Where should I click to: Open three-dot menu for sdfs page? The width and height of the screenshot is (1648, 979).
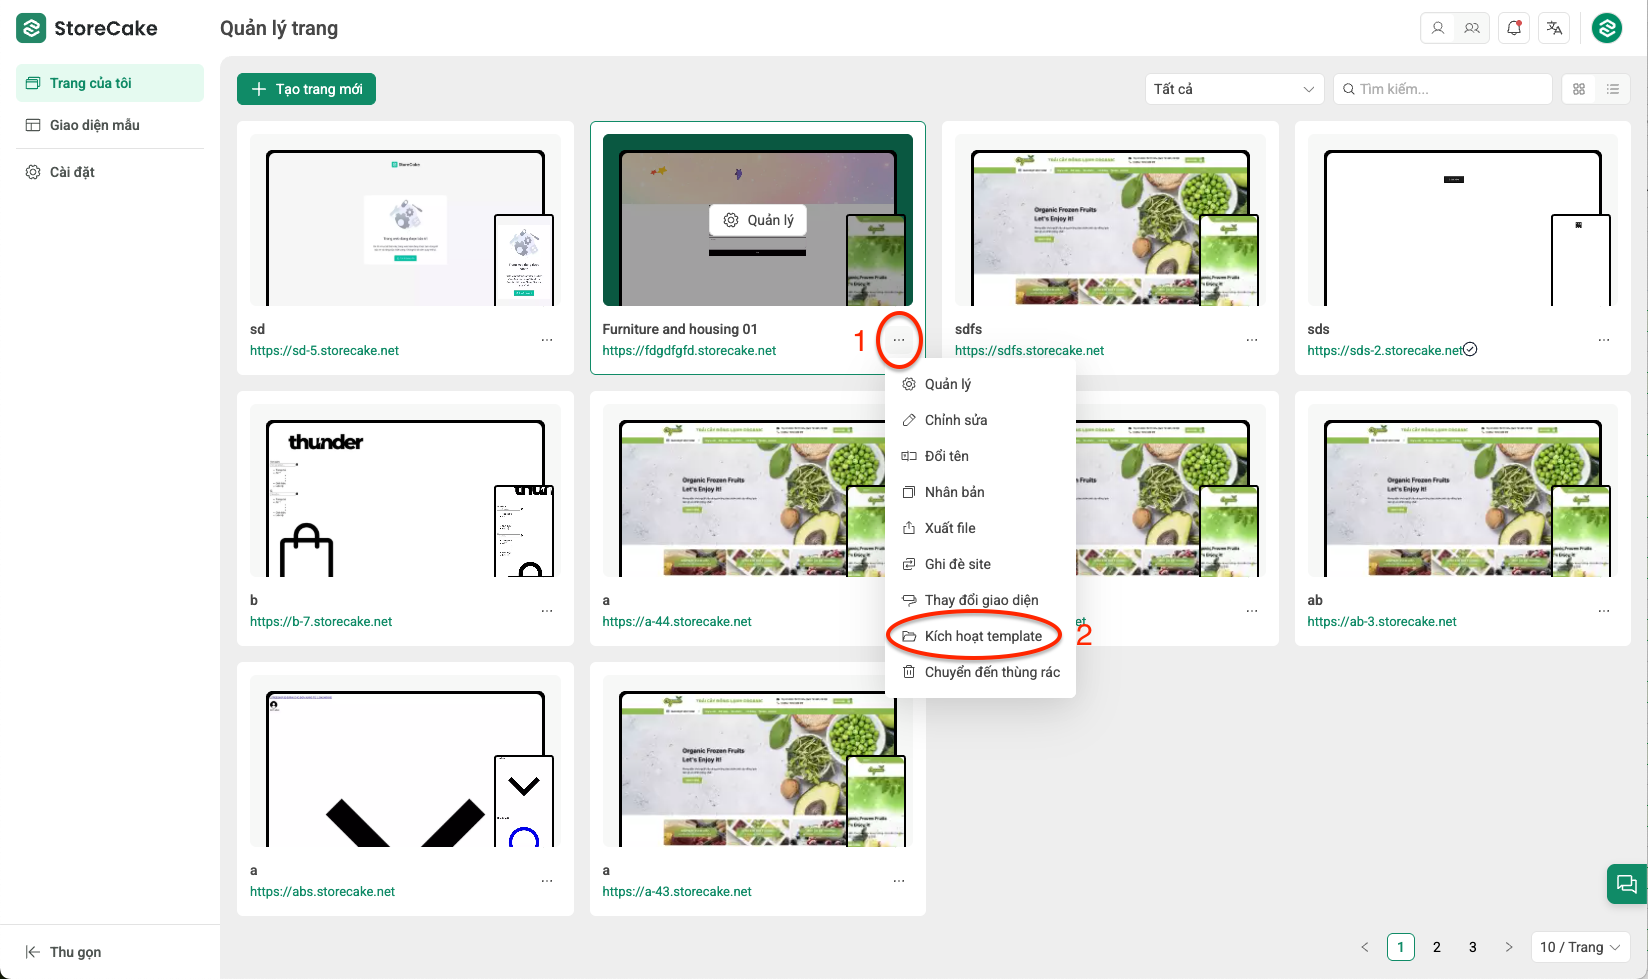coord(1251,340)
